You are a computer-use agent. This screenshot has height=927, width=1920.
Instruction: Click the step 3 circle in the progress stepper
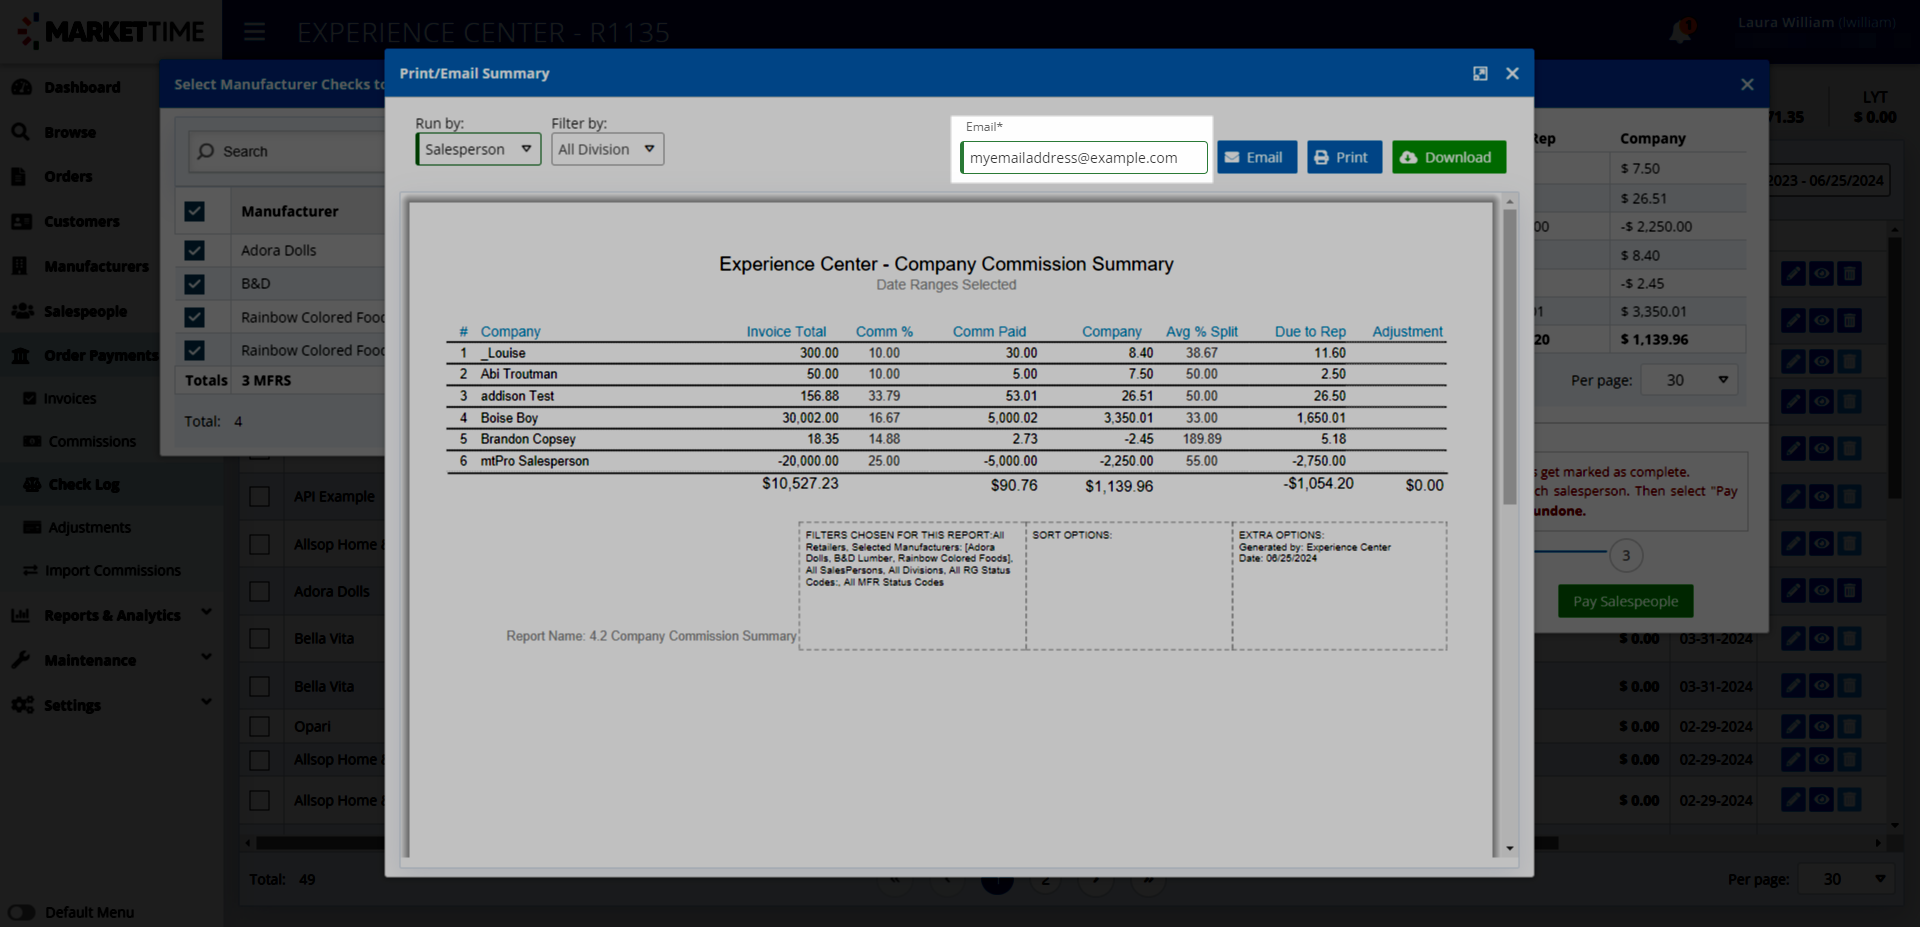click(x=1626, y=555)
